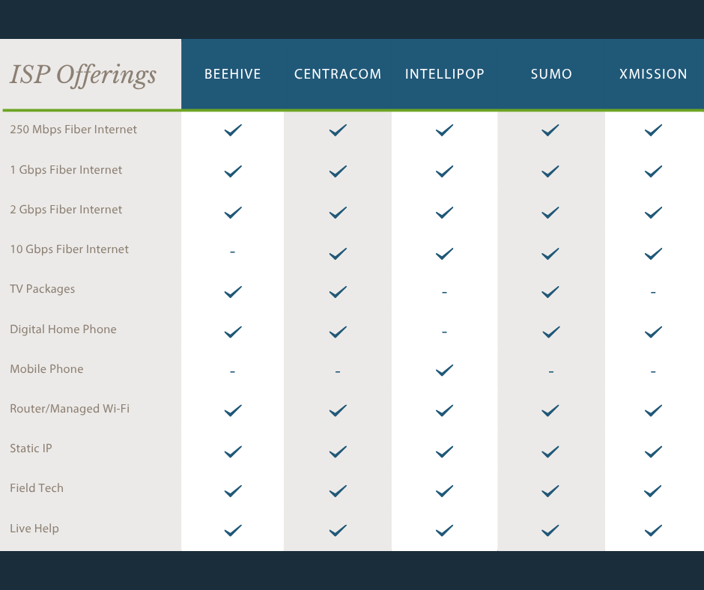Click Intellipop's Mobile Phone checkmark
704x590 pixels.
[445, 371]
